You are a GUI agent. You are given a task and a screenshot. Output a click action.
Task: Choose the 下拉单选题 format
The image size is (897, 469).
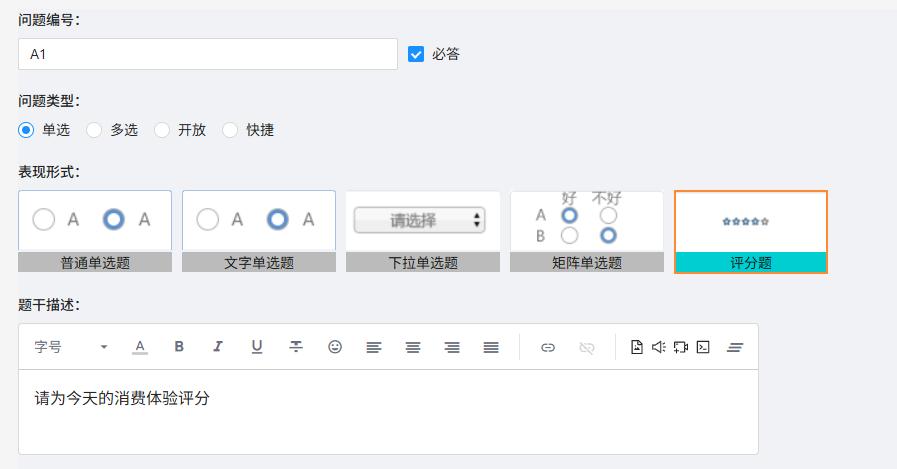423,231
